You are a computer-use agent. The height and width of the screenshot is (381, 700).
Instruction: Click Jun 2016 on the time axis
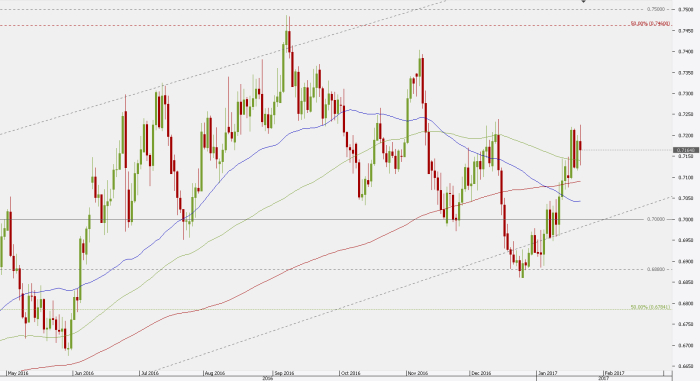83,373
